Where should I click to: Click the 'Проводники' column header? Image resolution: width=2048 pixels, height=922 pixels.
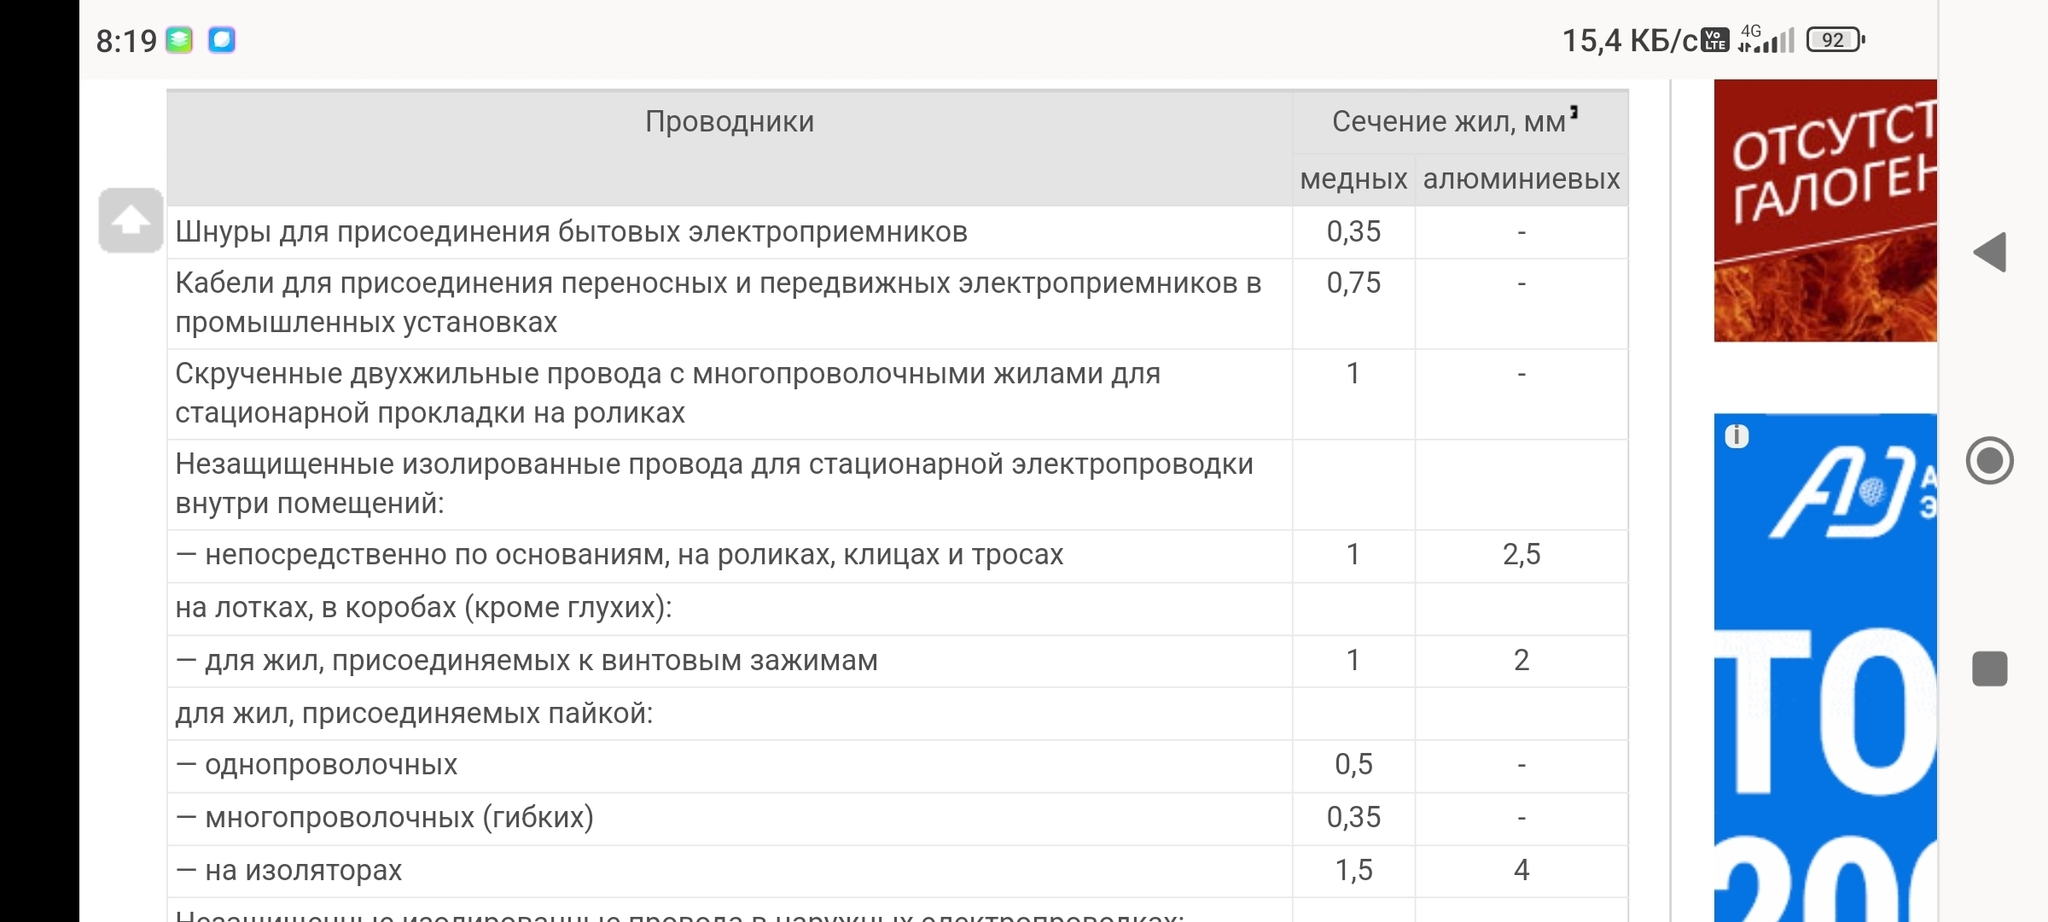tap(729, 122)
